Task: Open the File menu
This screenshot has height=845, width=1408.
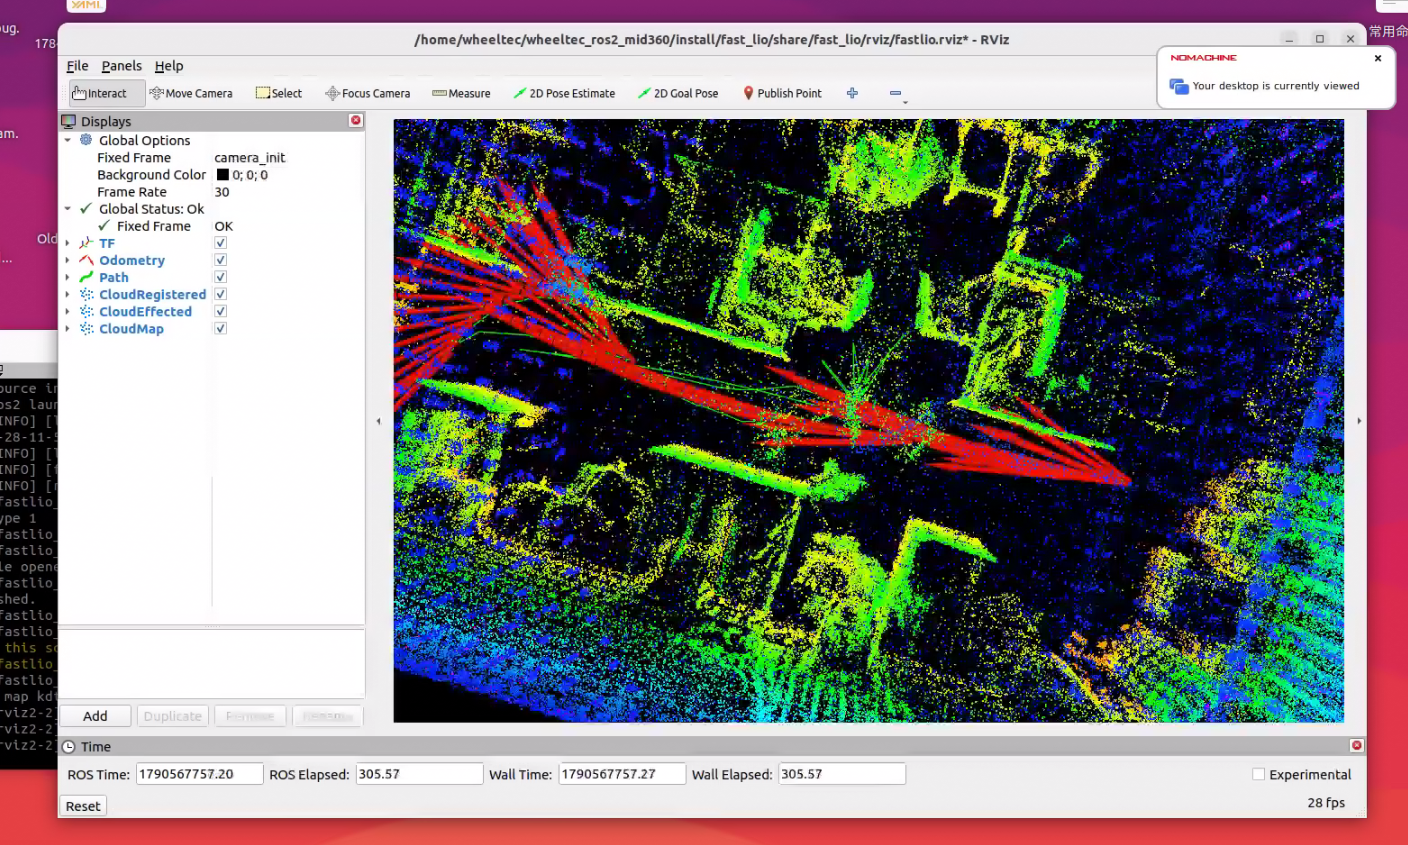Action: [x=77, y=66]
